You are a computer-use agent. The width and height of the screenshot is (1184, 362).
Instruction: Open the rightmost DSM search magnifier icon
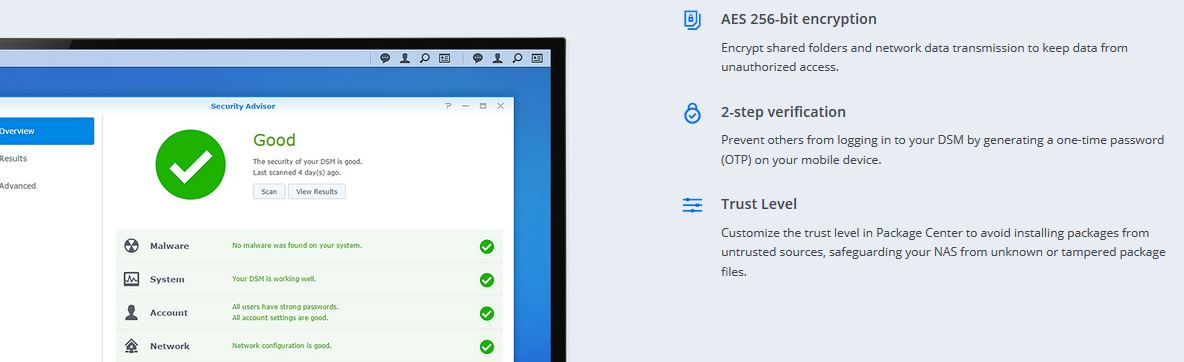[517, 57]
